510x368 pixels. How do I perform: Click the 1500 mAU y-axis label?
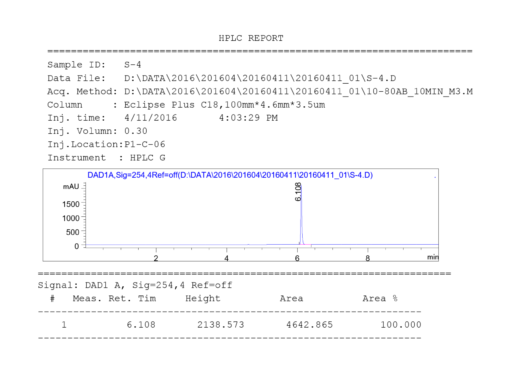pos(71,204)
